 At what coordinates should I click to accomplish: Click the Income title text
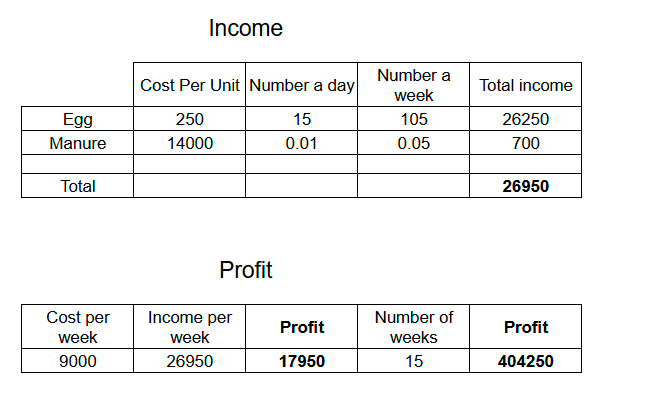point(246,28)
